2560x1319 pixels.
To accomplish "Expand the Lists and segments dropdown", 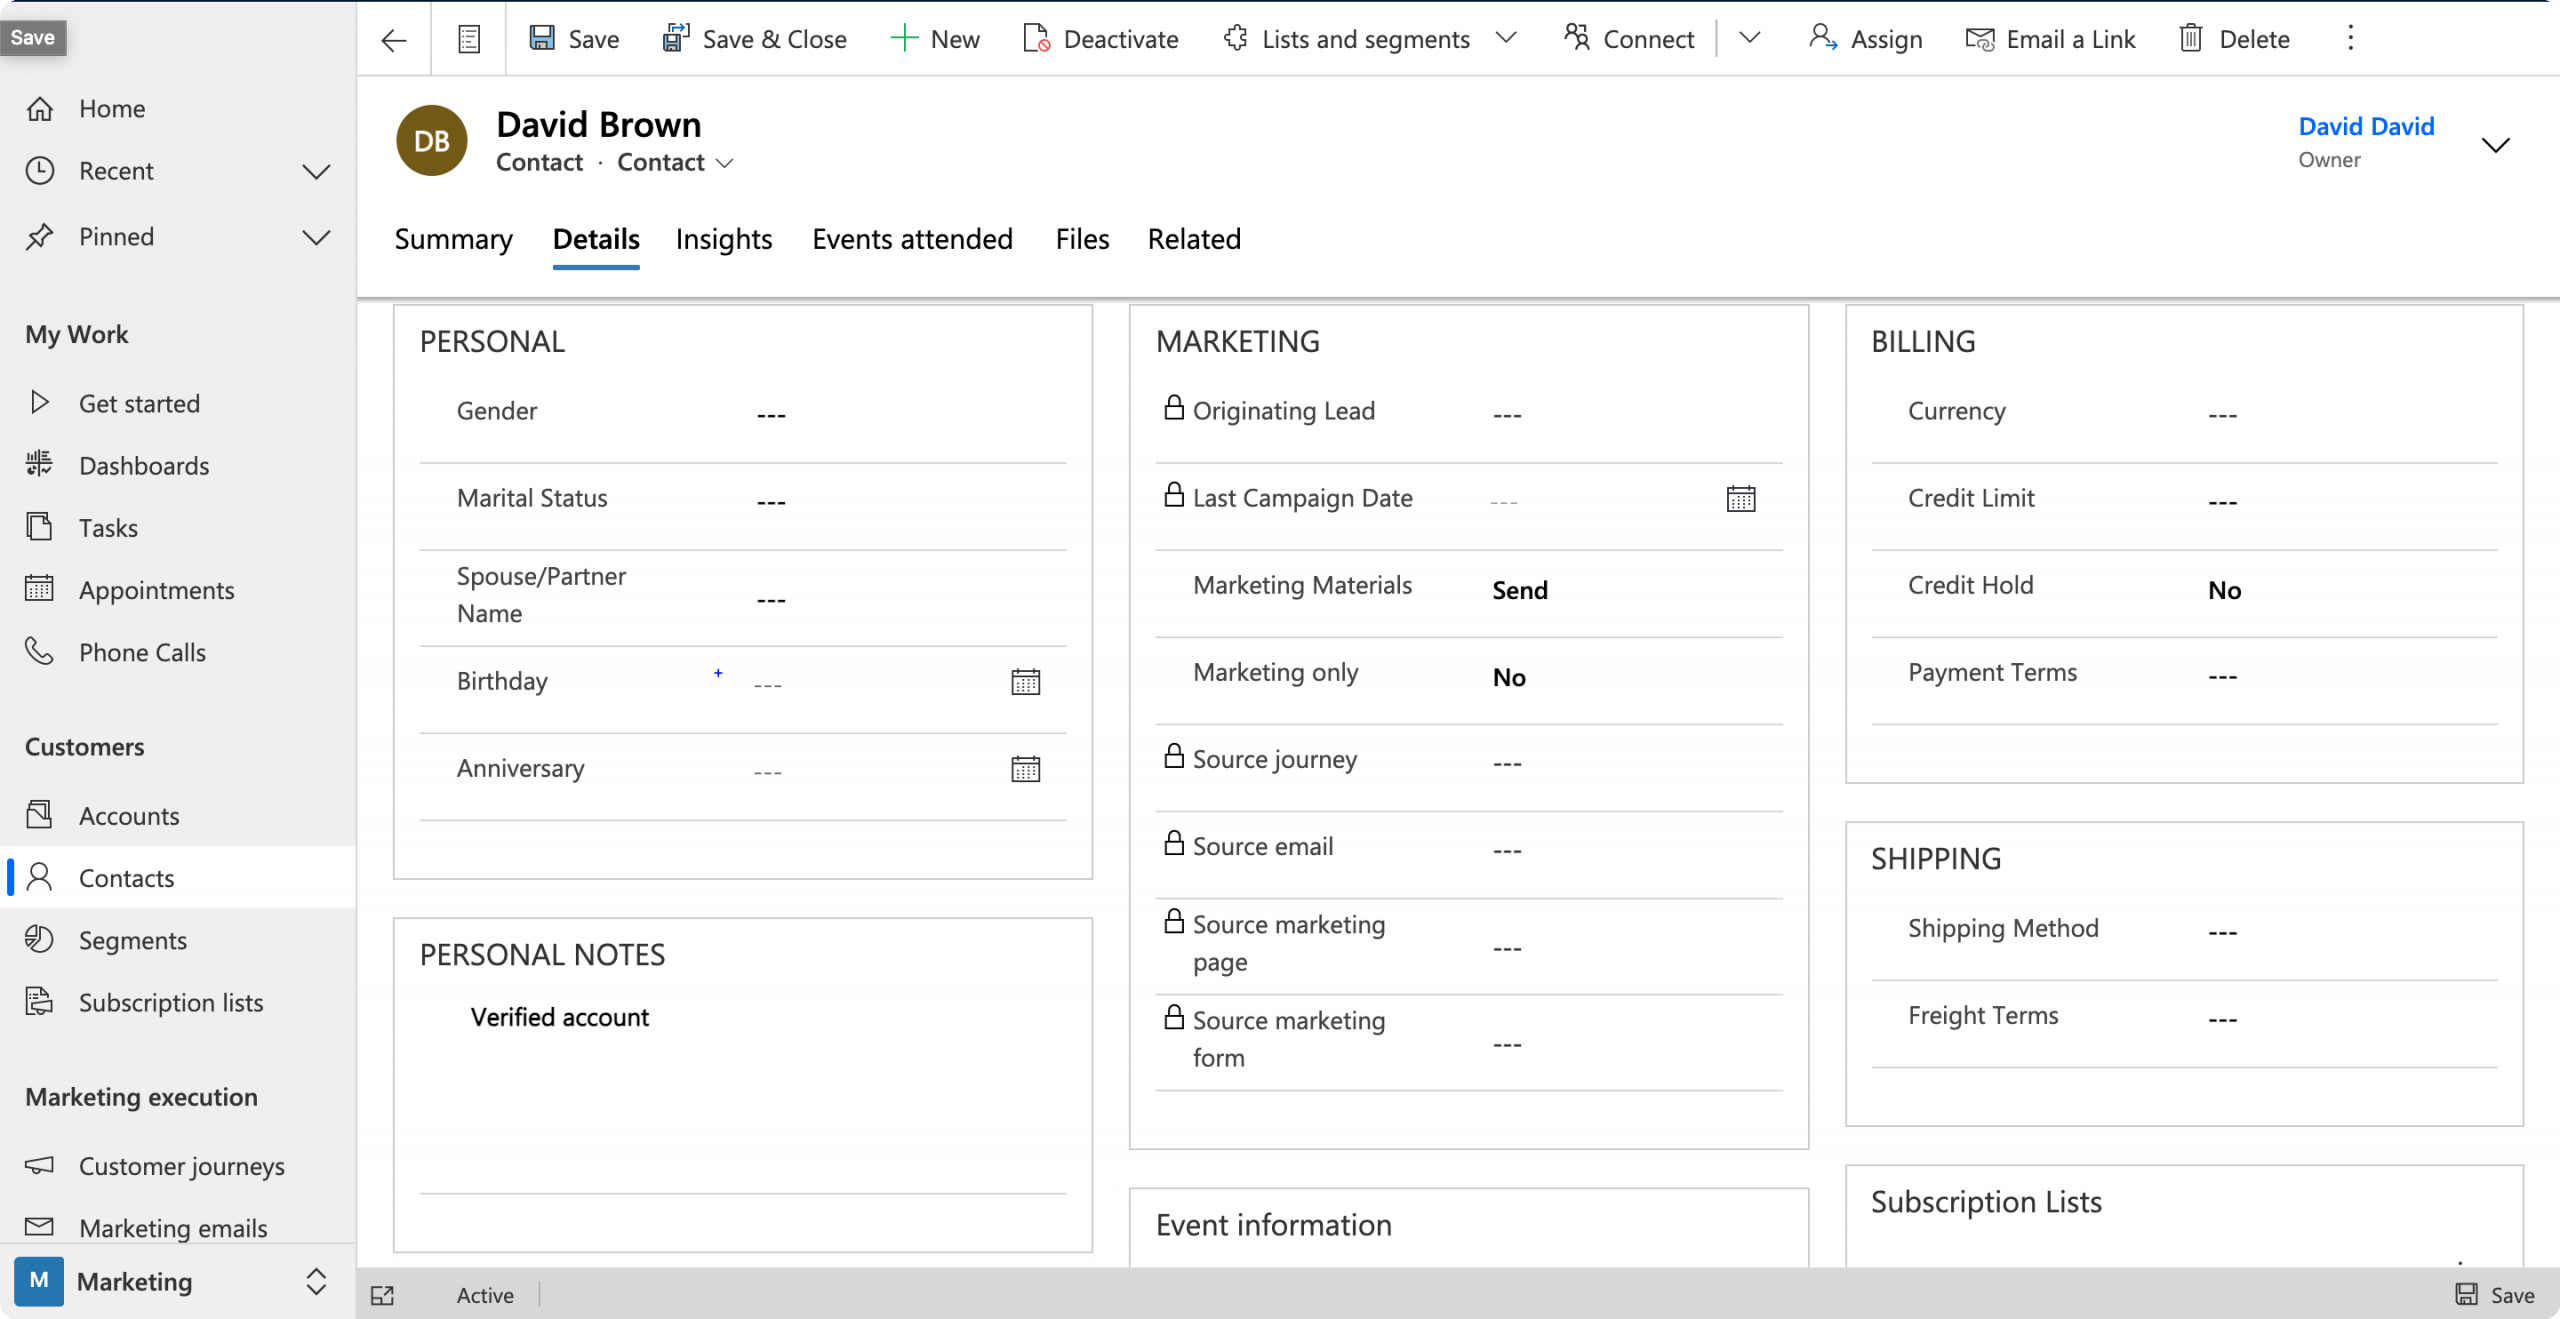I will click(x=1509, y=37).
